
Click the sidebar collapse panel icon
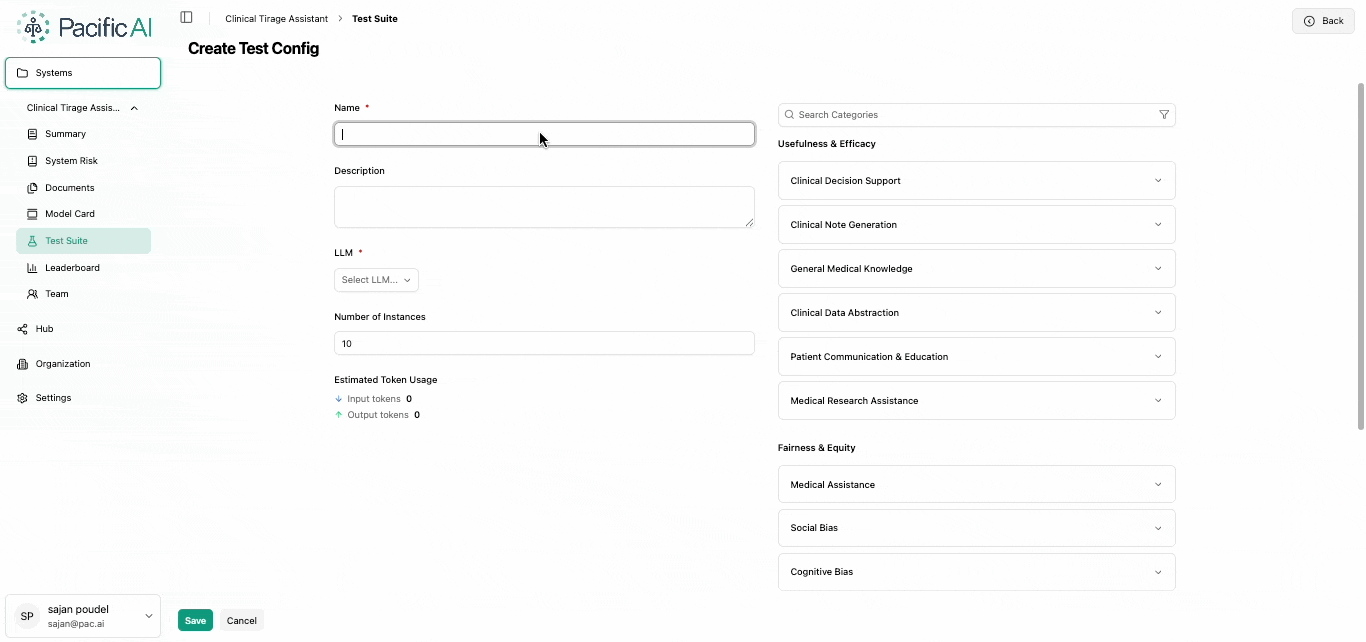(x=186, y=16)
